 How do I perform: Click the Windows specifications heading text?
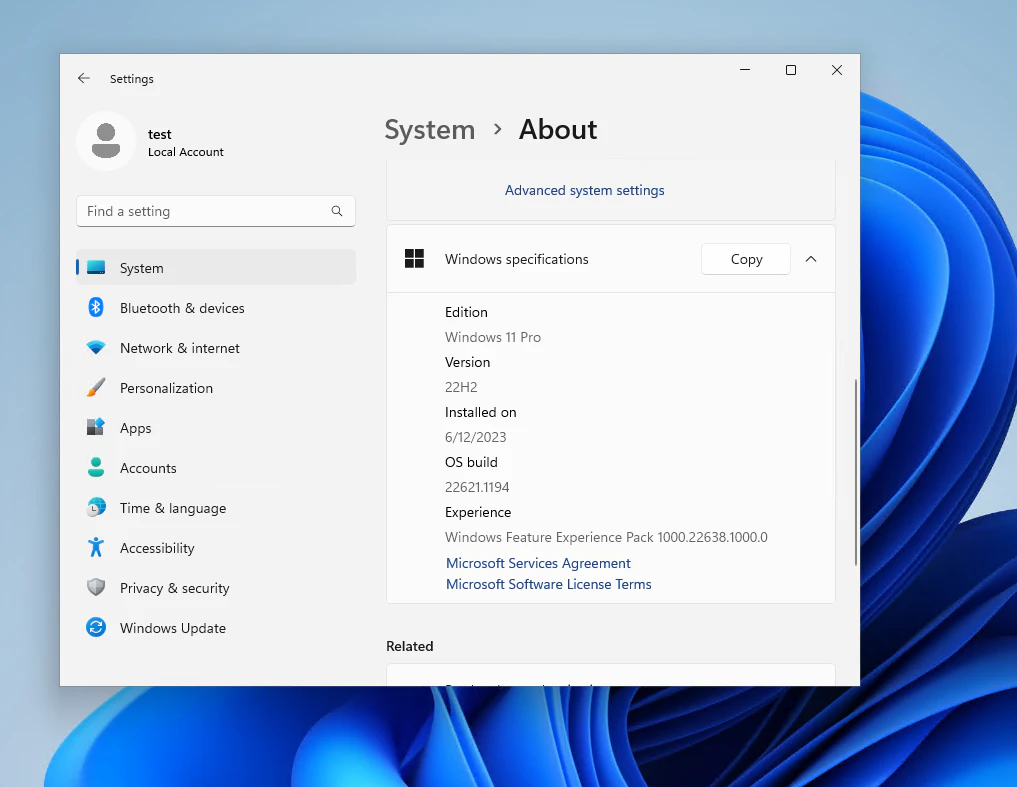[517, 259]
